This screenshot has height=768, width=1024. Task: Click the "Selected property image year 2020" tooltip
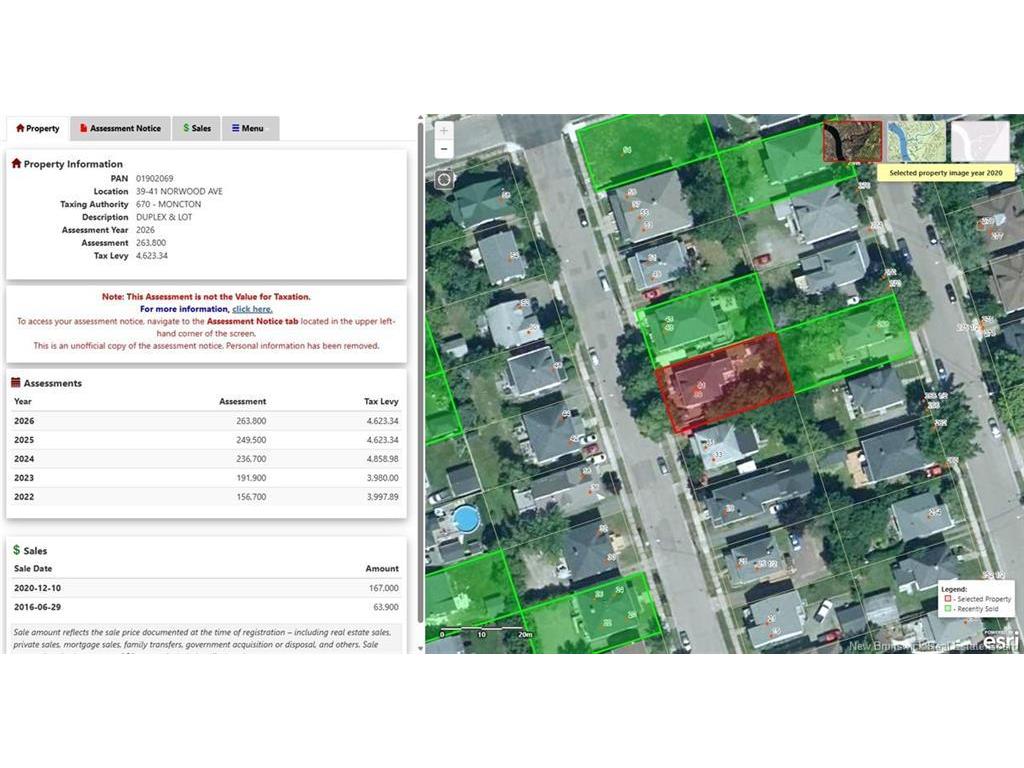pyautogui.click(x=946, y=173)
